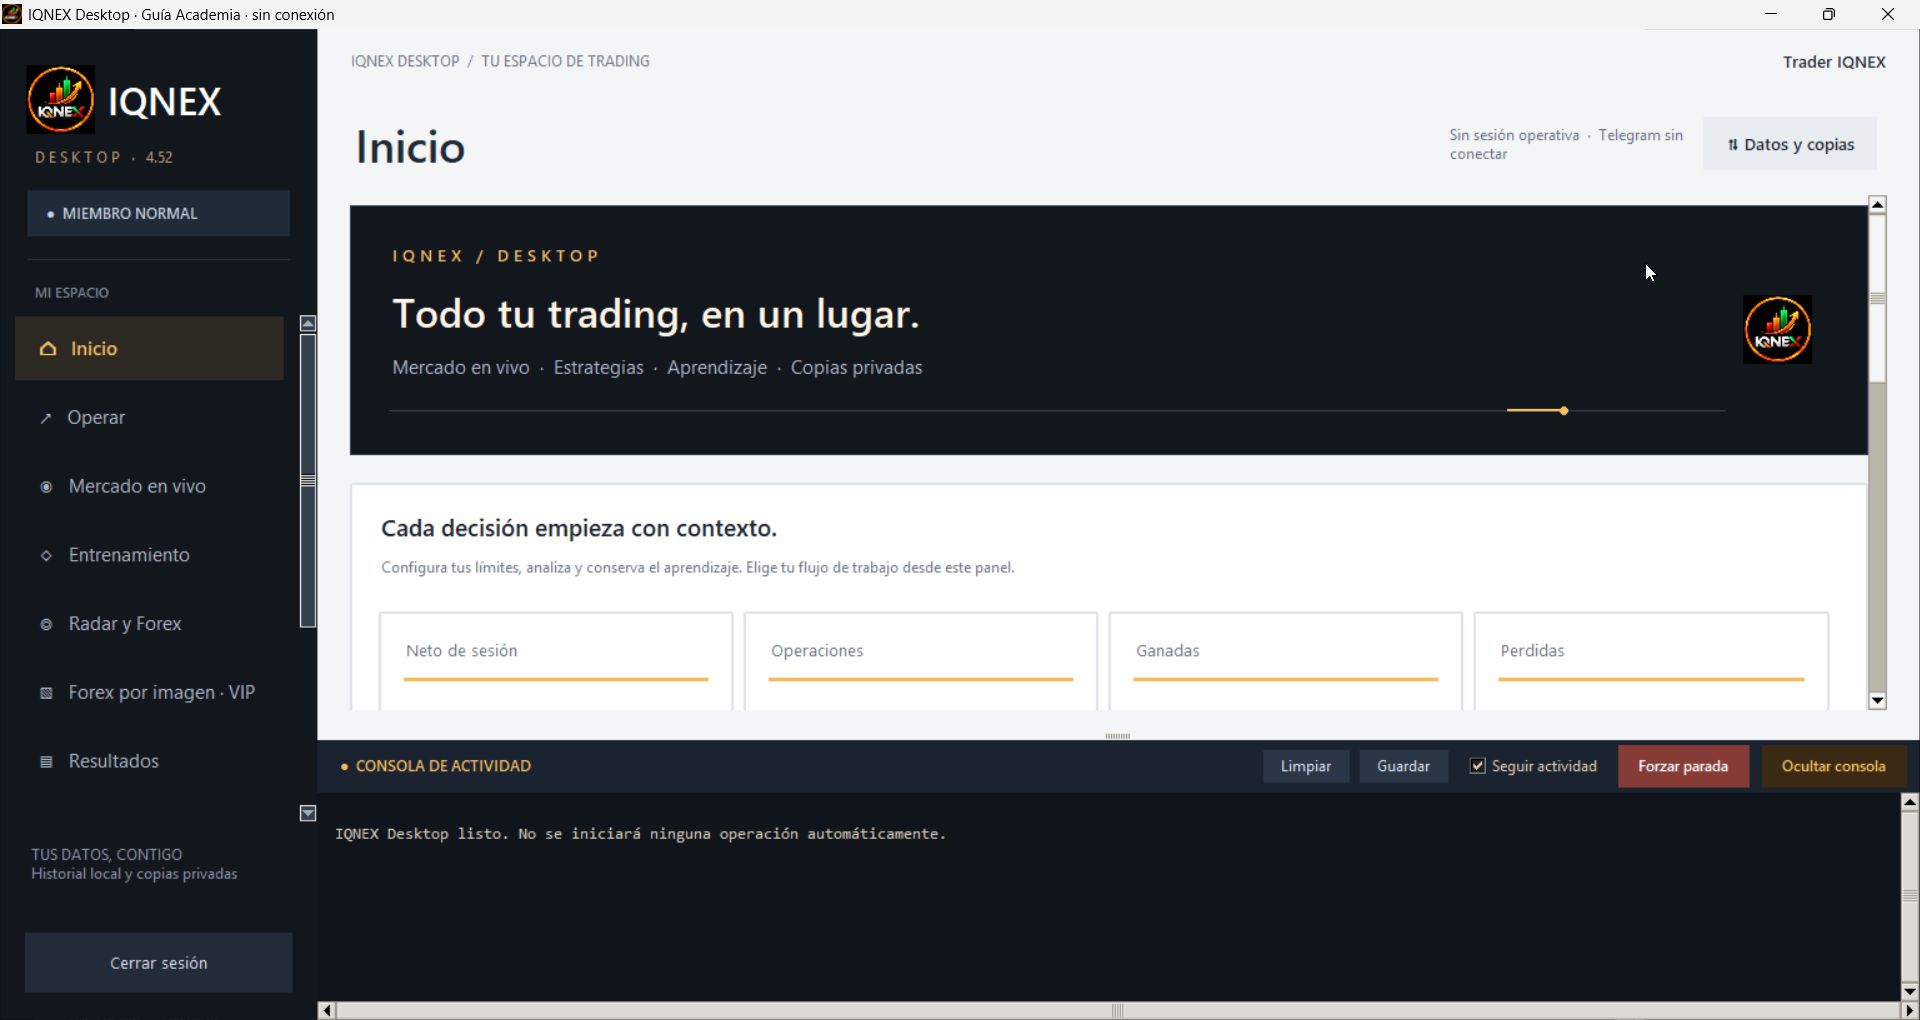Image resolution: width=1920 pixels, height=1020 pixels.
Task: Click the home icon beside Inicio
Action: pyautogui.click(x=47, y=349)
